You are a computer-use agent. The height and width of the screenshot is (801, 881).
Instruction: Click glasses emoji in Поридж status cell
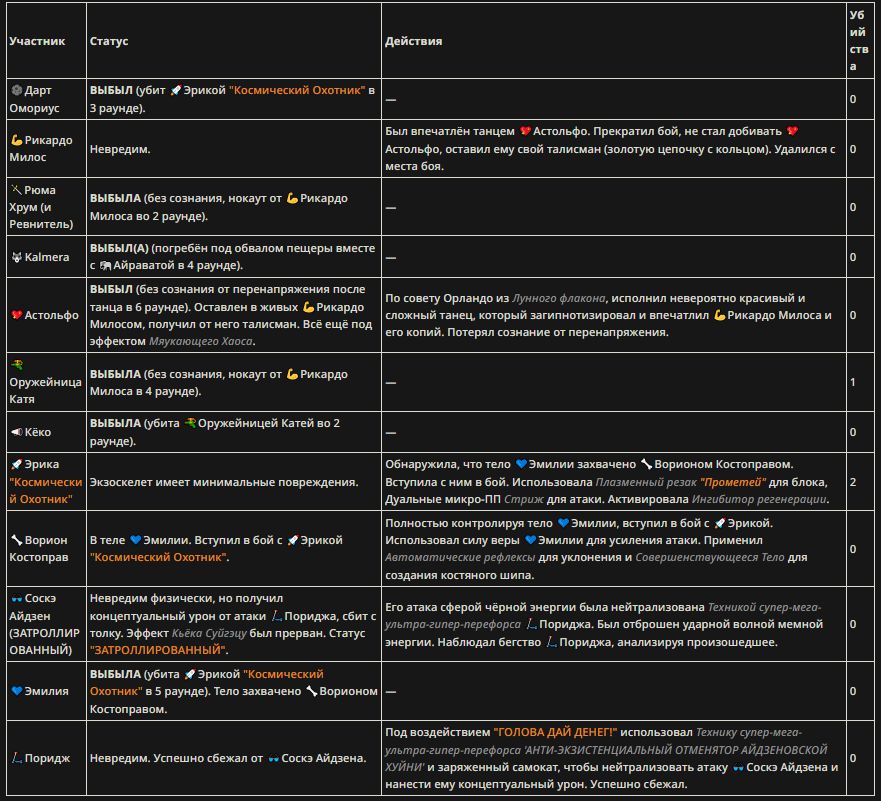pos(273,758)
